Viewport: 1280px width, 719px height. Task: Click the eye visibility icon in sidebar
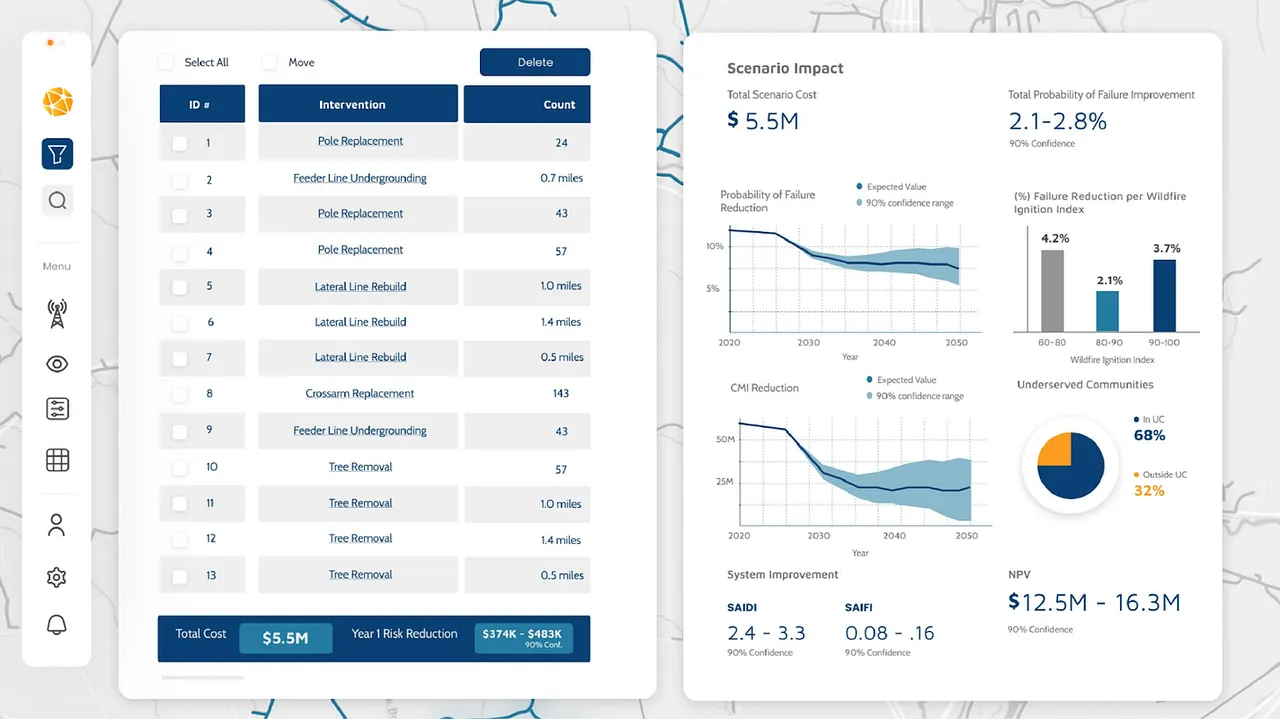(57, 364)
